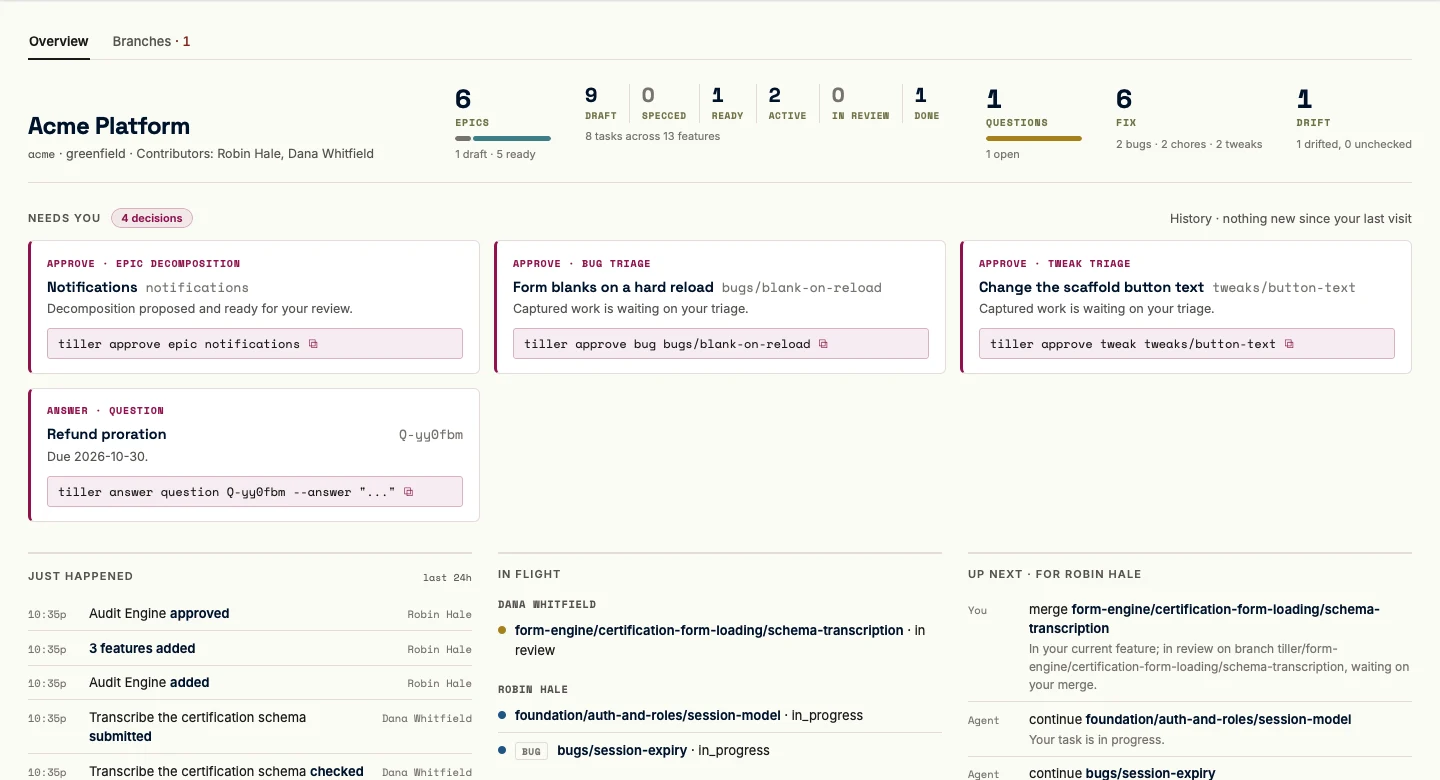This screenshot has height=780, width=1440.
Task: Switch to the Overview tab
Action: point(59,42)
